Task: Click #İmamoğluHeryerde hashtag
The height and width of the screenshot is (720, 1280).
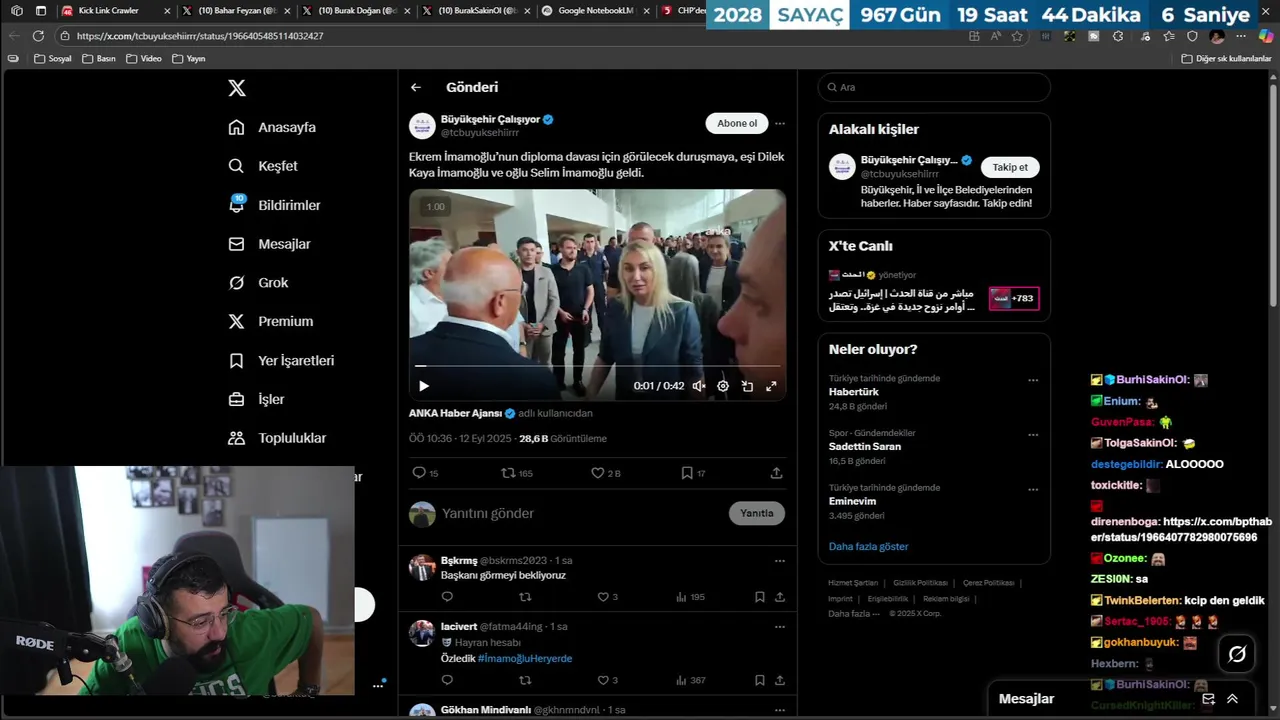Action: click(x=525, y=659)
